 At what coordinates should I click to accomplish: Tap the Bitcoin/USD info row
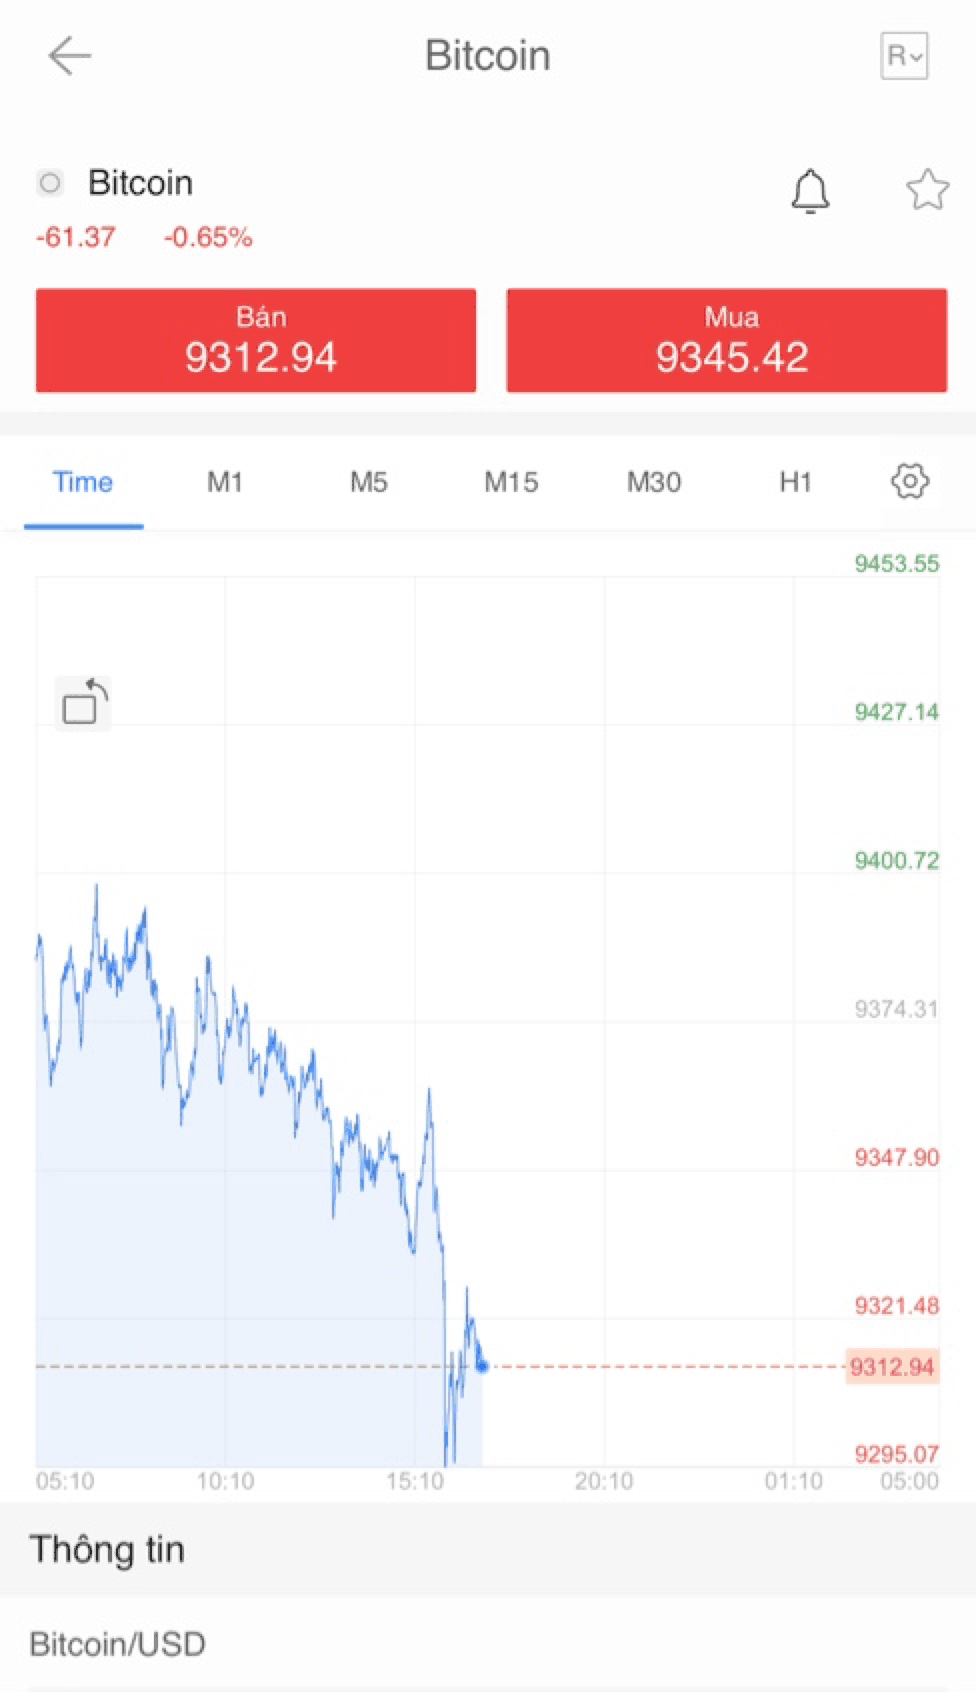click(118, 1644)
